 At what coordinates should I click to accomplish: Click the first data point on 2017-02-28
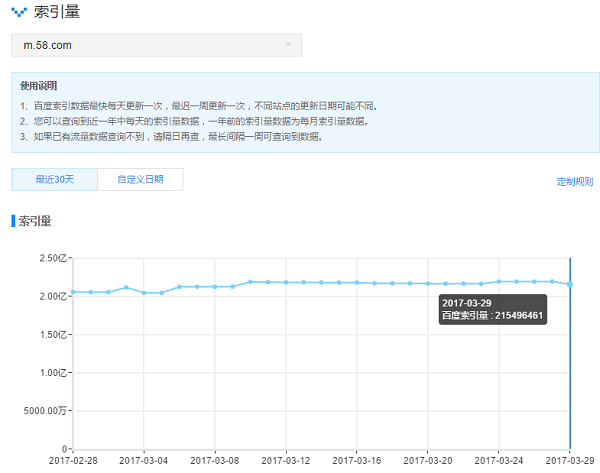[x=73, y=292]
